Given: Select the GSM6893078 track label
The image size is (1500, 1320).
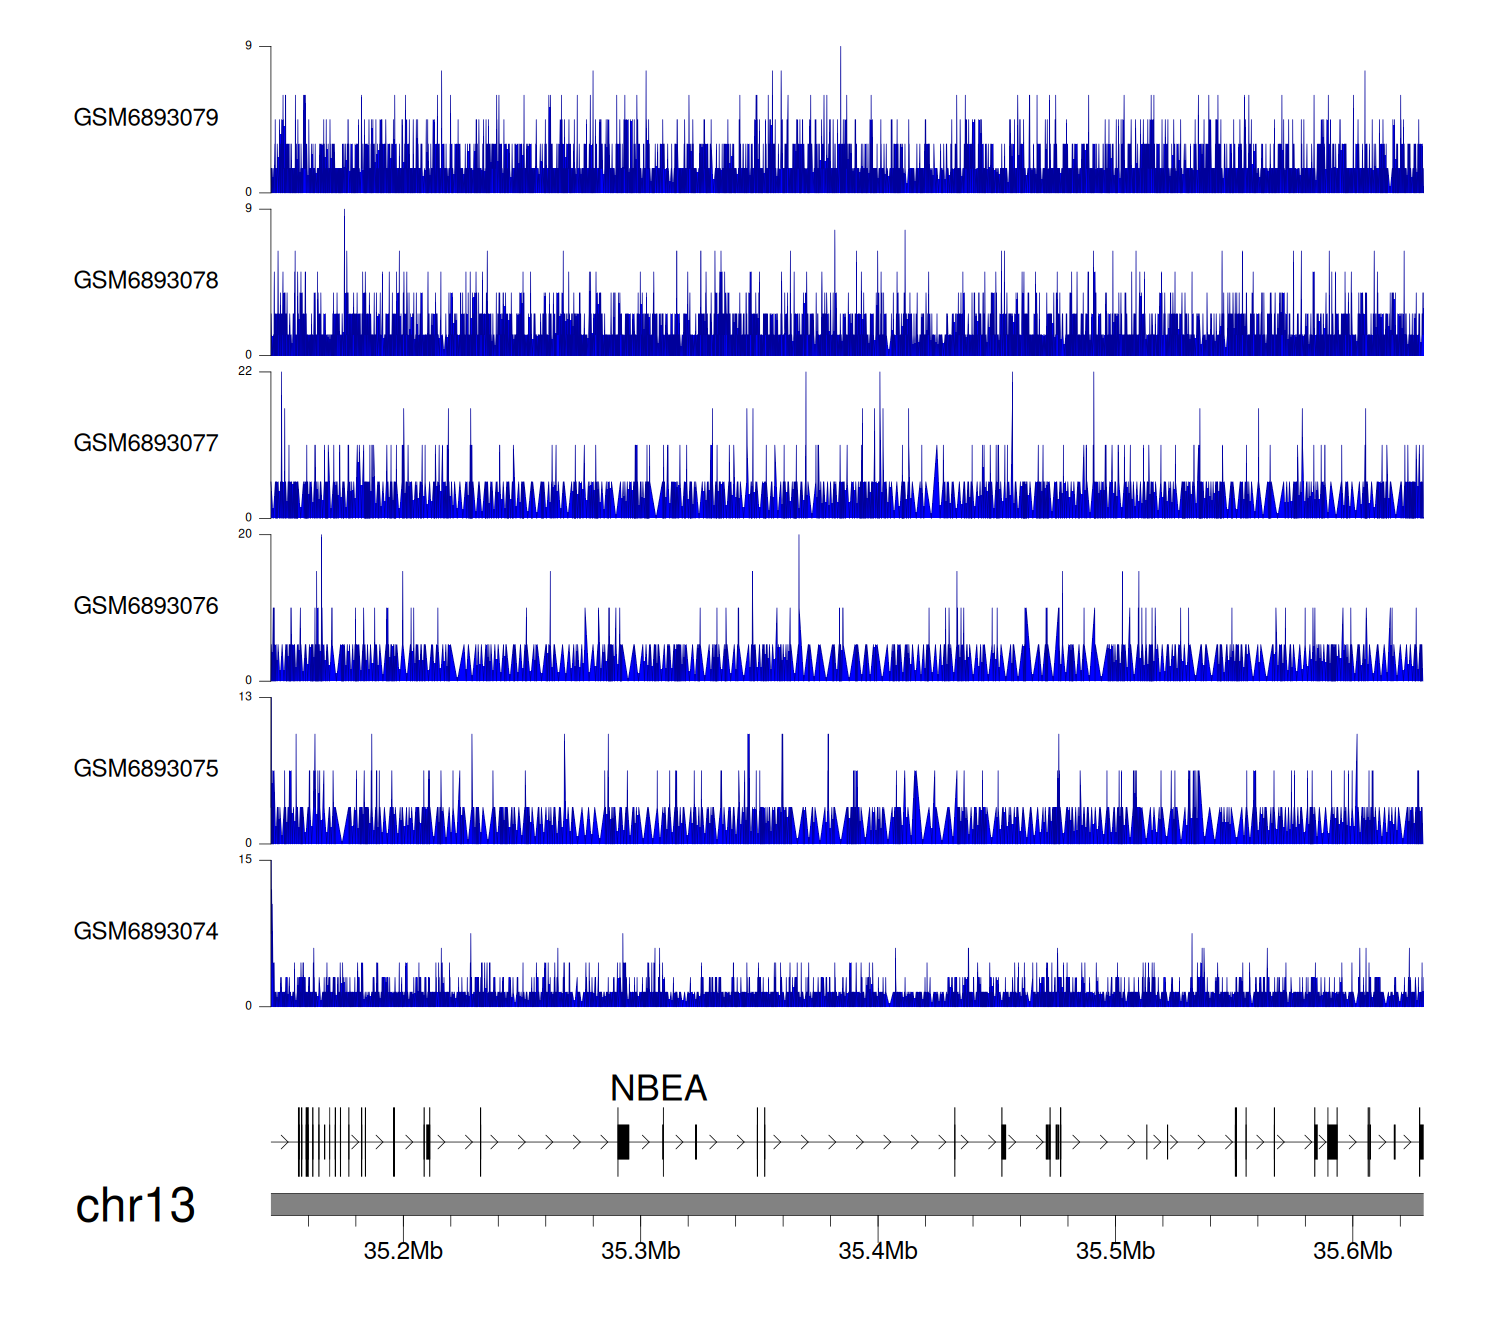Looking at the screenshot, I should 146,281.
